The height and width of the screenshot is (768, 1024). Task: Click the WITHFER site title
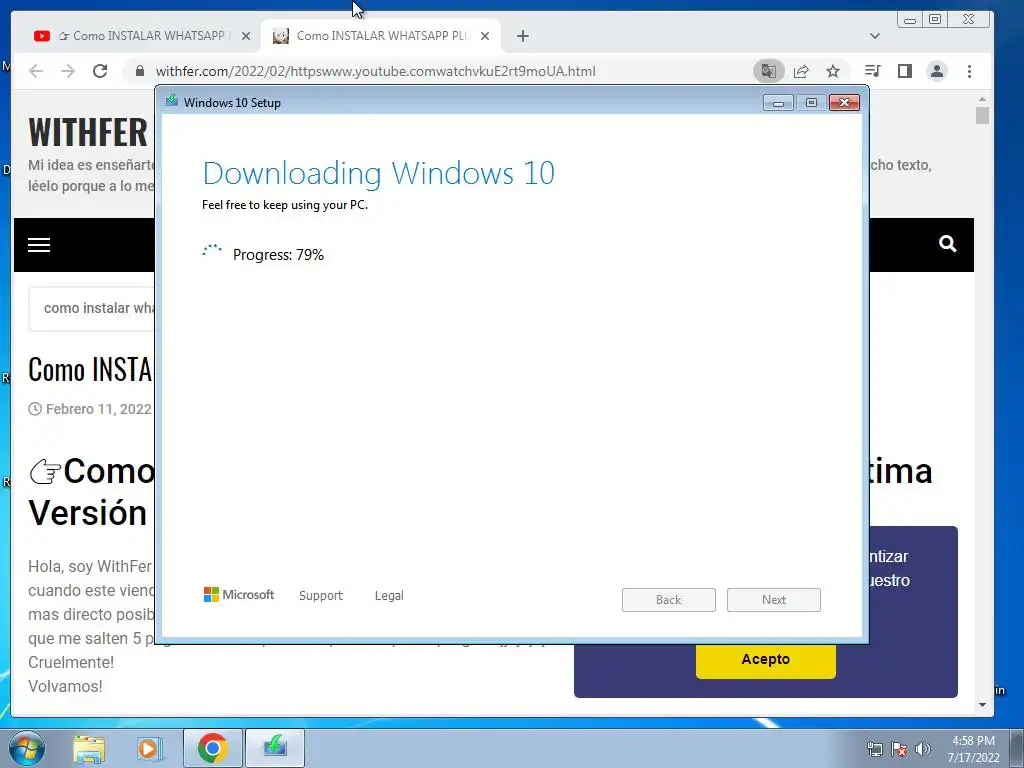88,132
